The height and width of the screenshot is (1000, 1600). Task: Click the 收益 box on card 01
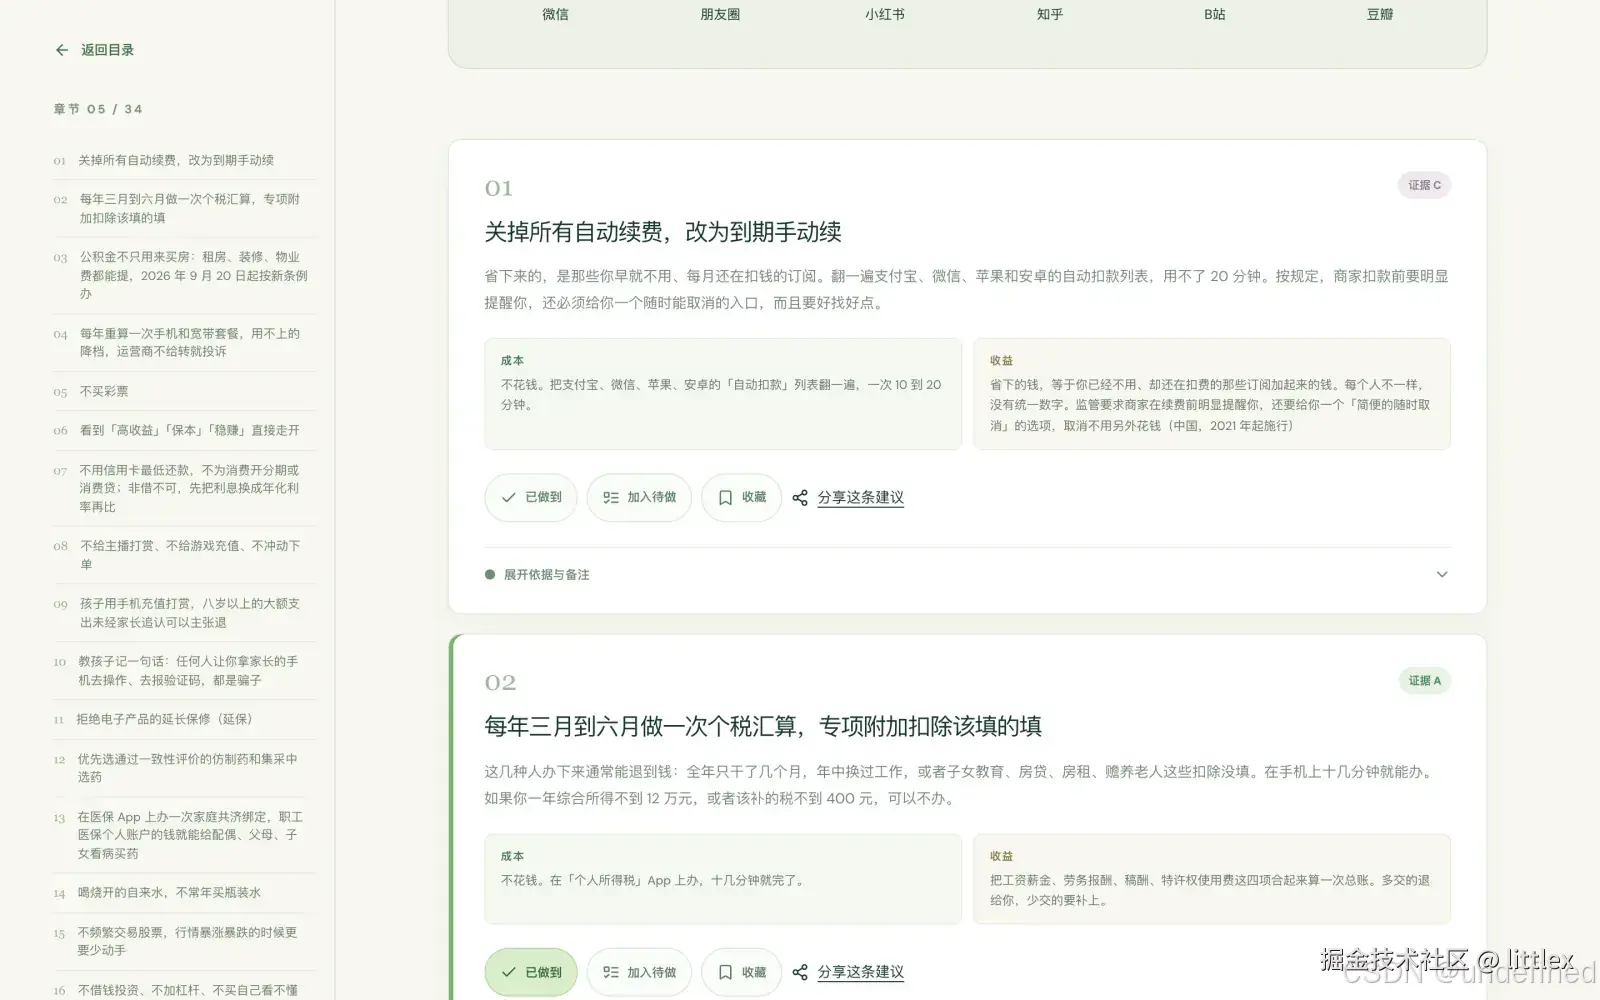coord(1212,394)
